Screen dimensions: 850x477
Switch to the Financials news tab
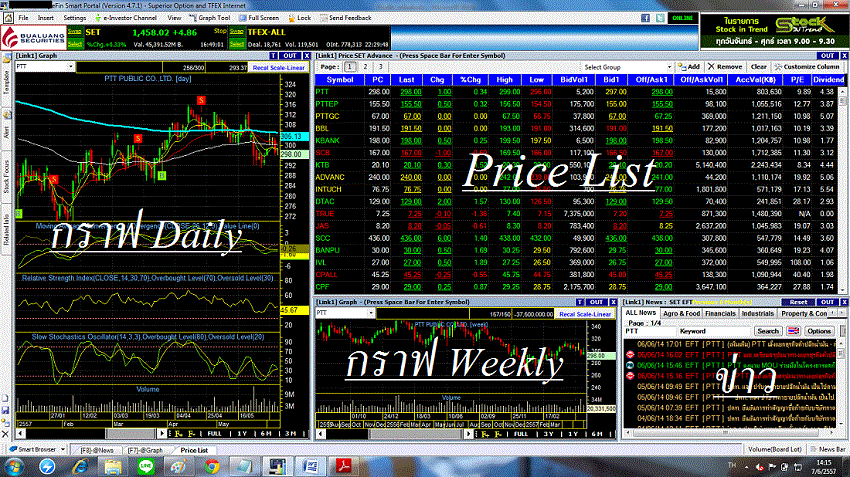(x=720, y=313)
